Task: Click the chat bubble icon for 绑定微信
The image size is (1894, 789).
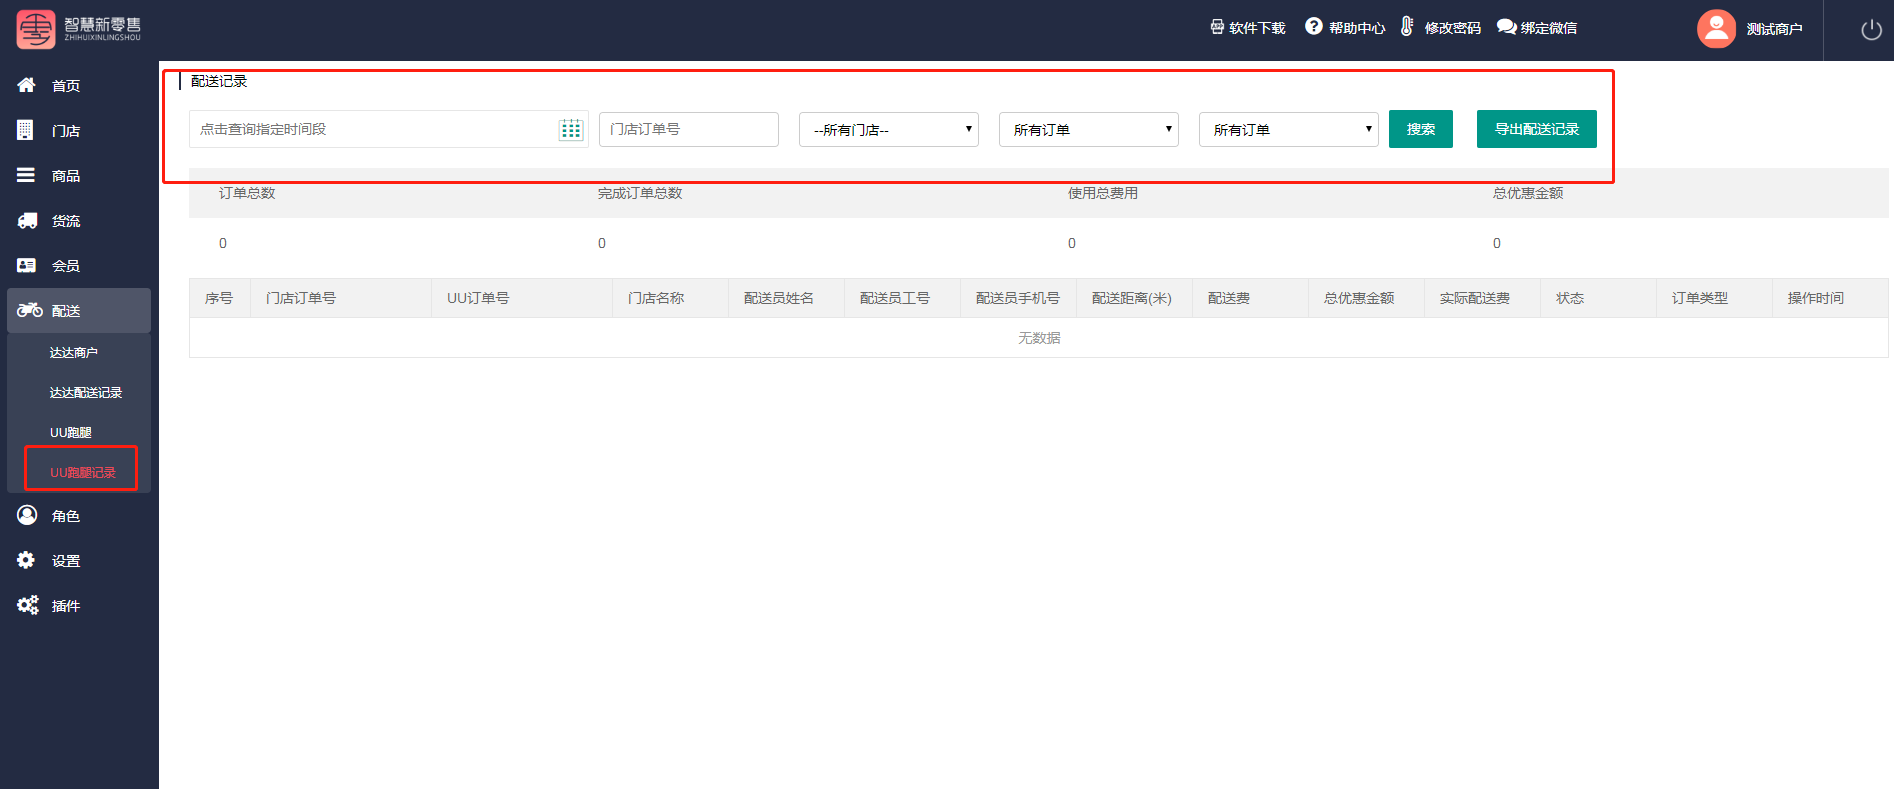Action: point(1506,27)
